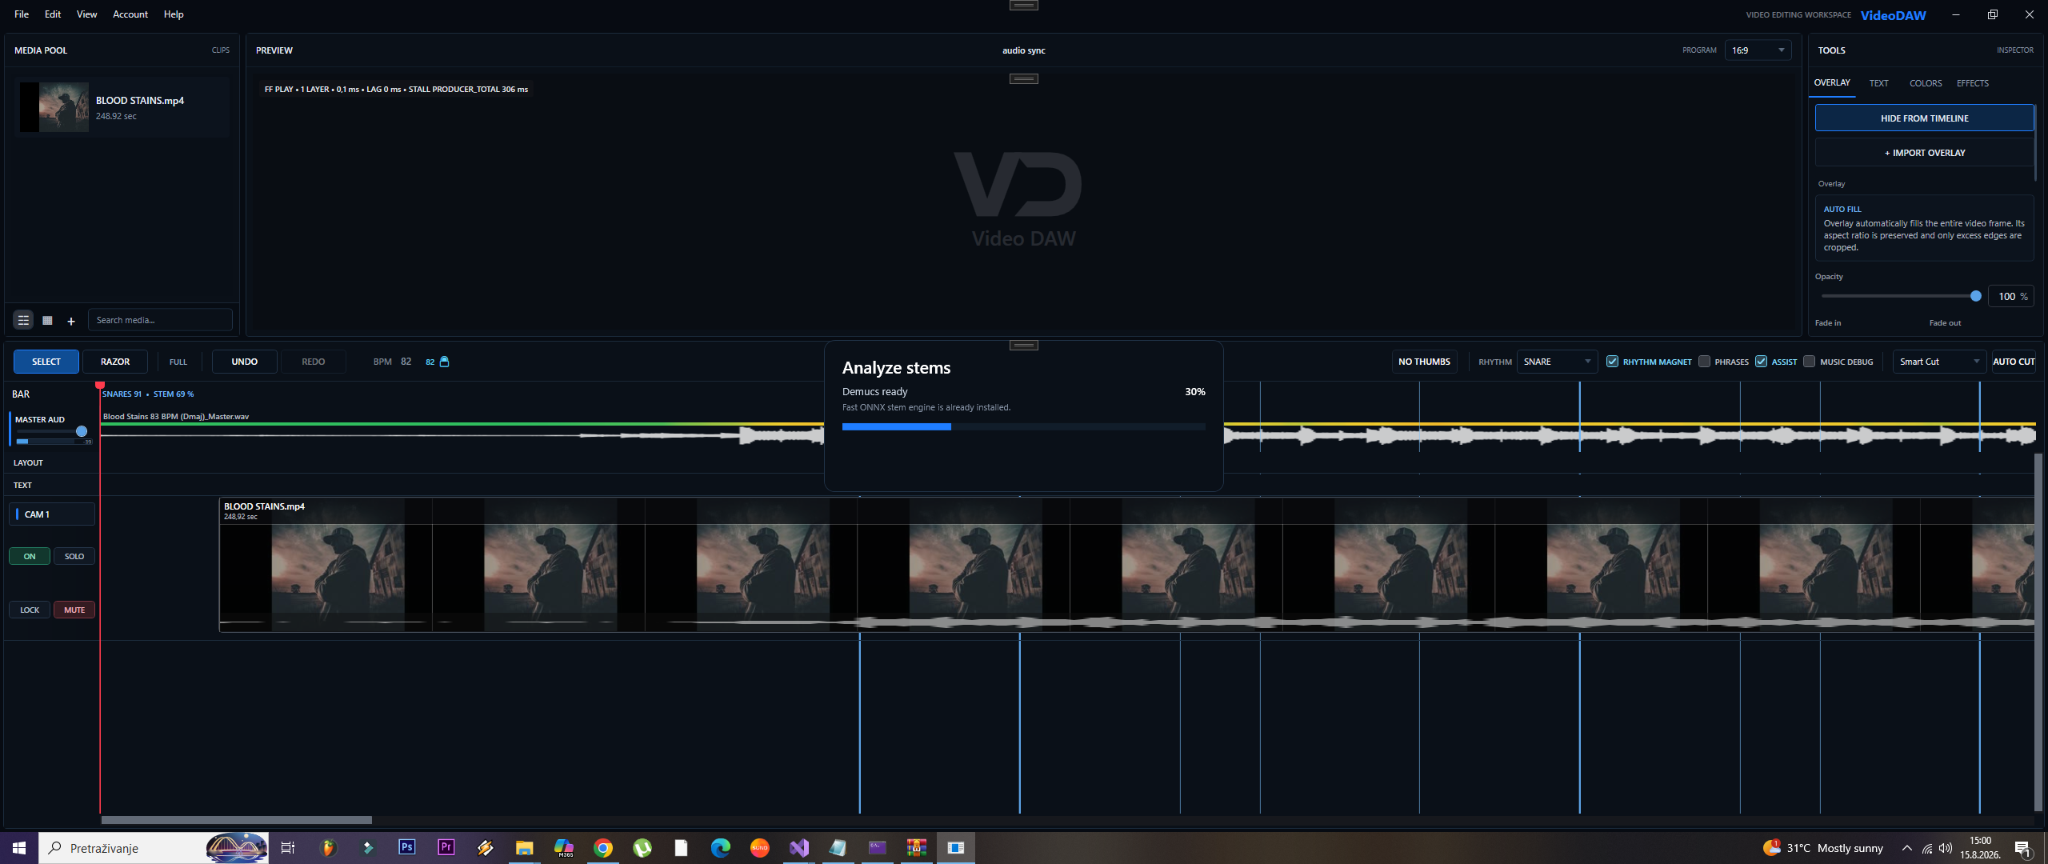Open Premiere Pro from the taskbar

tap(446, 847)
